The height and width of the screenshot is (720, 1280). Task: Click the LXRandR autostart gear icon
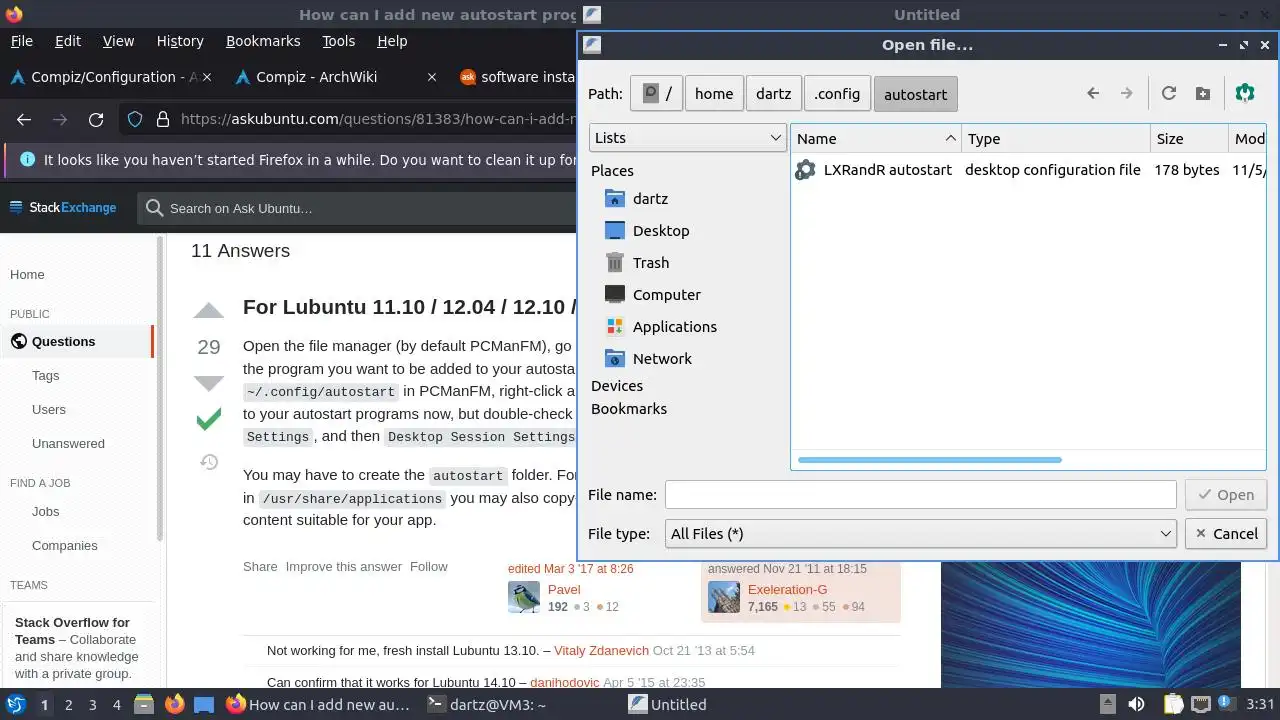[805, 170]
